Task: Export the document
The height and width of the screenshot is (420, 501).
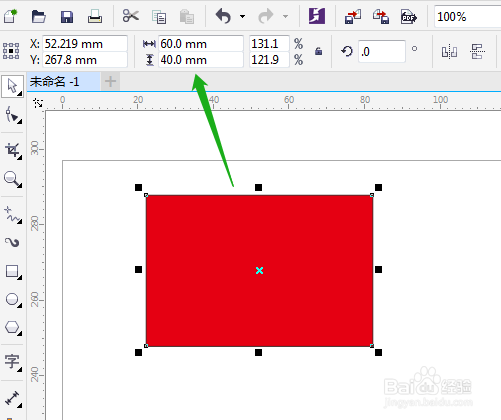Action: (x=381, y=17)
